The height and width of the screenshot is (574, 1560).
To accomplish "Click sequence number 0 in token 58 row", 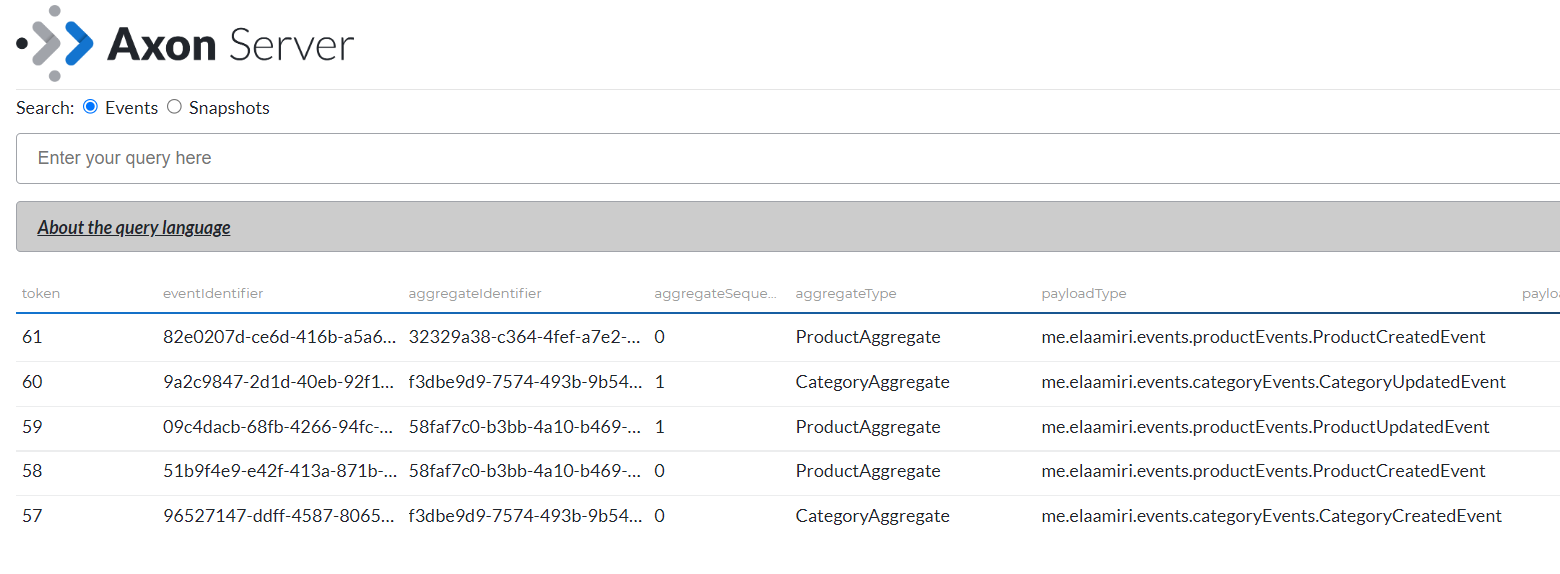I will [659, 471].
